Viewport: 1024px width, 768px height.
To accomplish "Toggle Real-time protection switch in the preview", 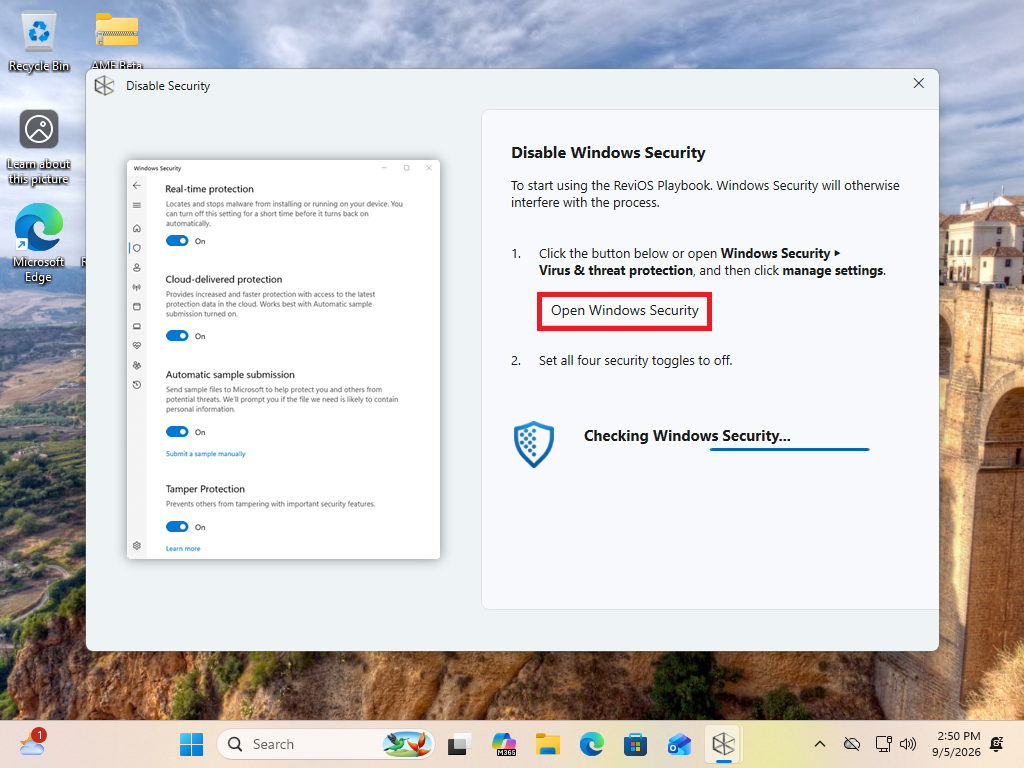I will [x=177, y=241].
